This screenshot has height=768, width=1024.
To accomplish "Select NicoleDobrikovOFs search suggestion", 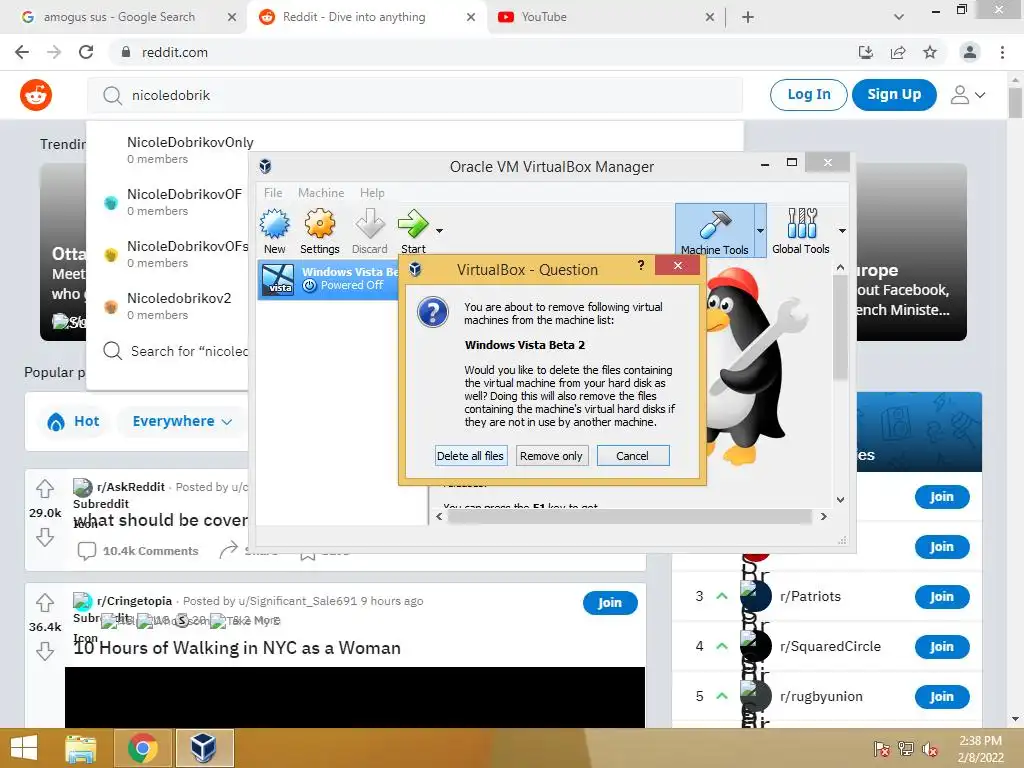I will point(187,253).
